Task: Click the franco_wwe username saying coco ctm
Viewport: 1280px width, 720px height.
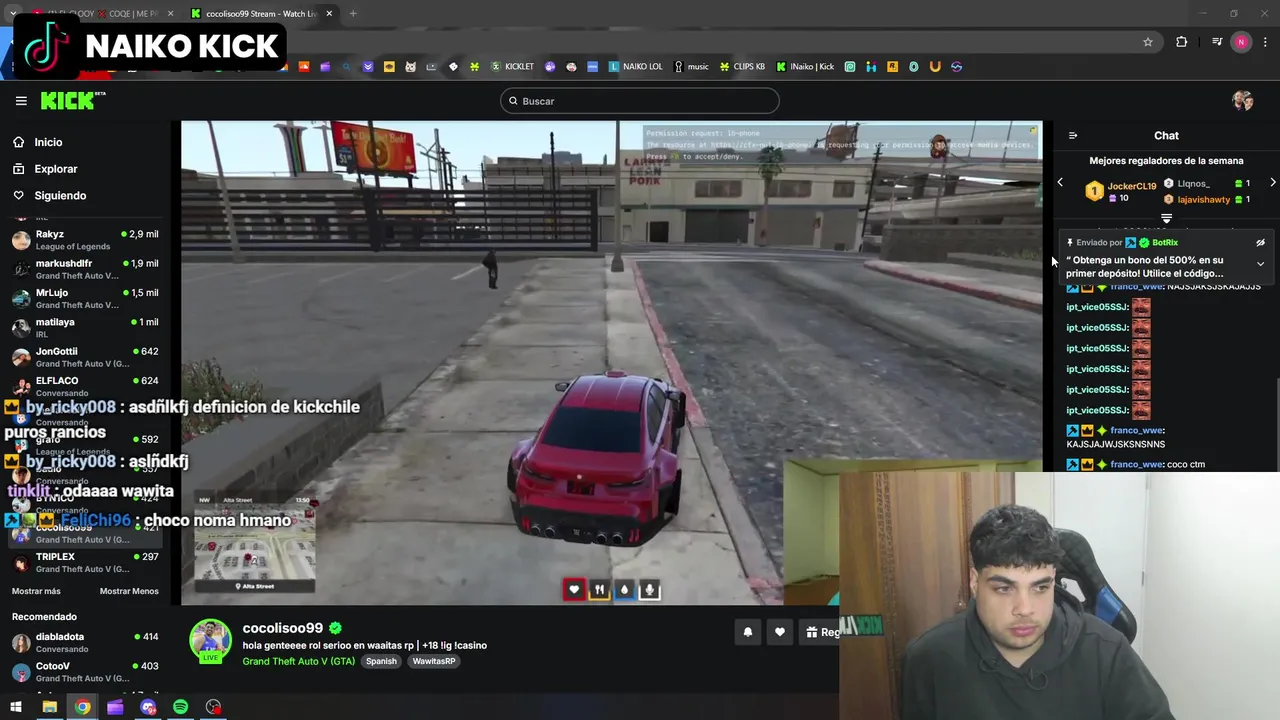Action: (x=1137, y=465)
